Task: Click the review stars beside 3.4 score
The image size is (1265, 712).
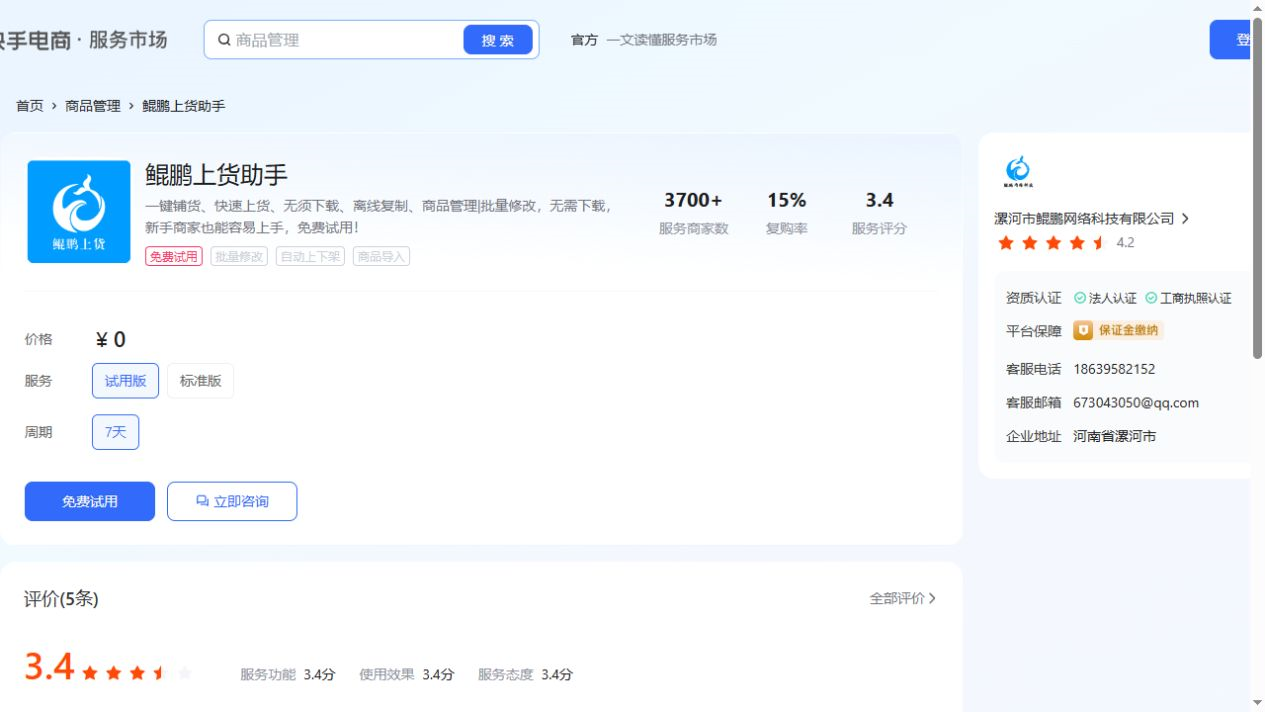Action: click(x=136, y=673)
